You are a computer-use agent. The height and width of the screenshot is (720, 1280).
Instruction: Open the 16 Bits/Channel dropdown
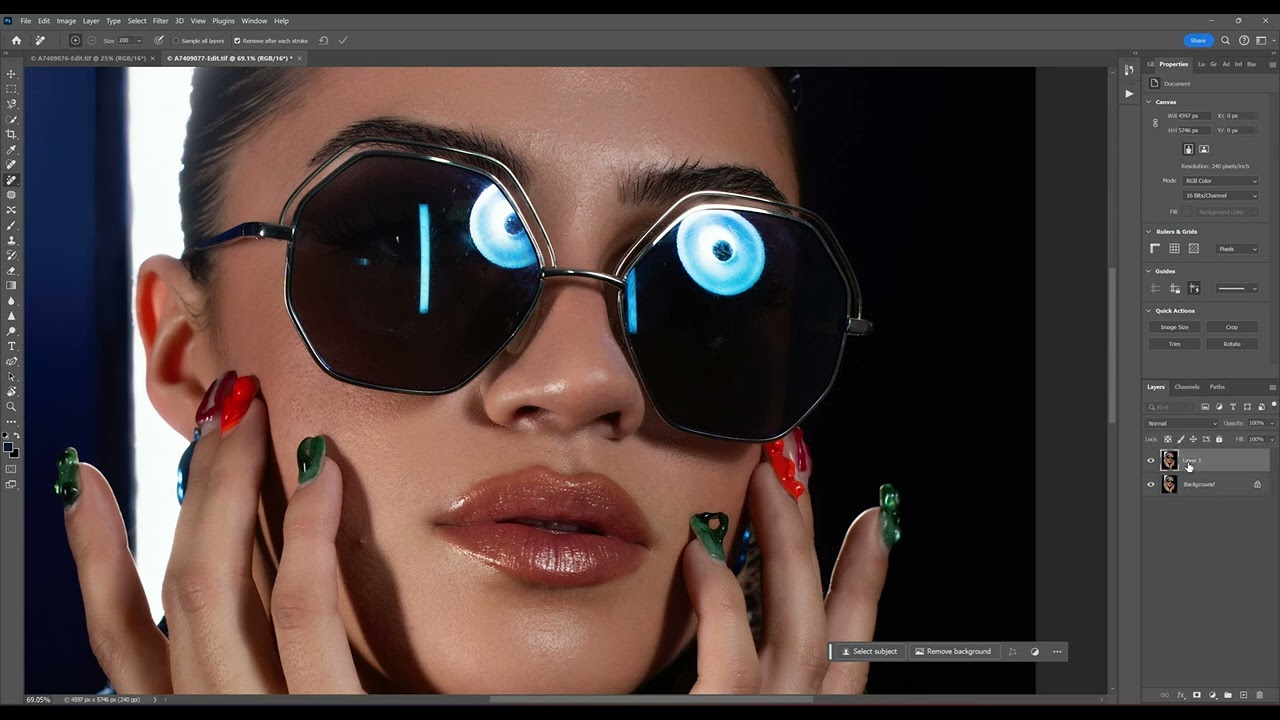point(1220,195)
